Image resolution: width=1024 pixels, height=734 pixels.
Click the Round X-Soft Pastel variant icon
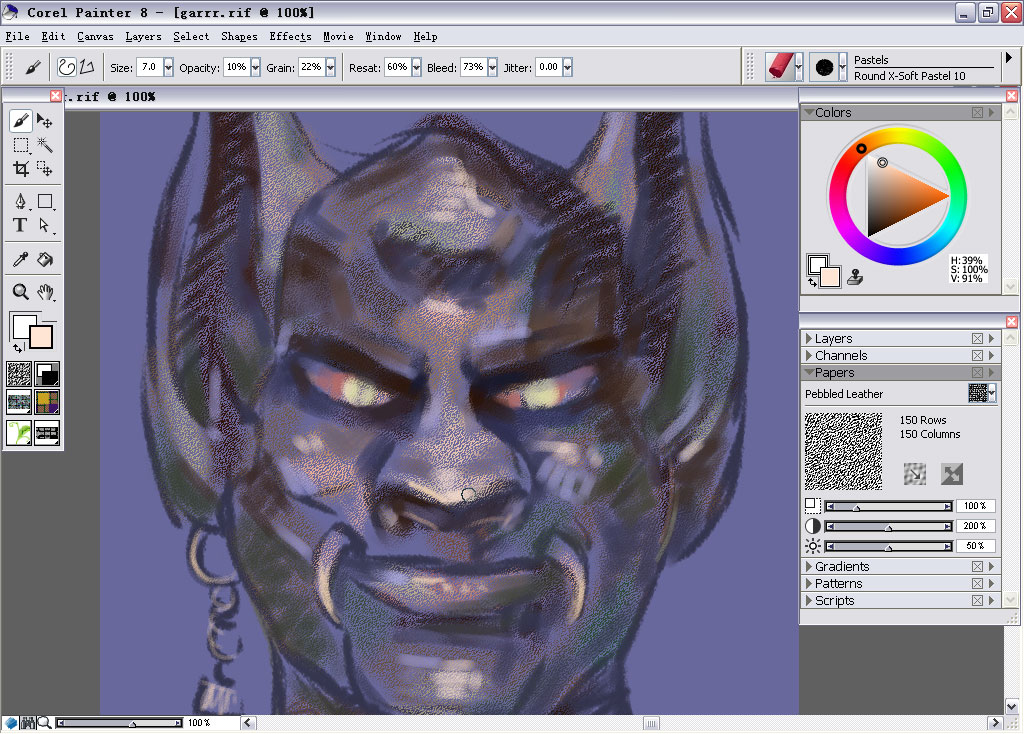[x=824, y=67]
